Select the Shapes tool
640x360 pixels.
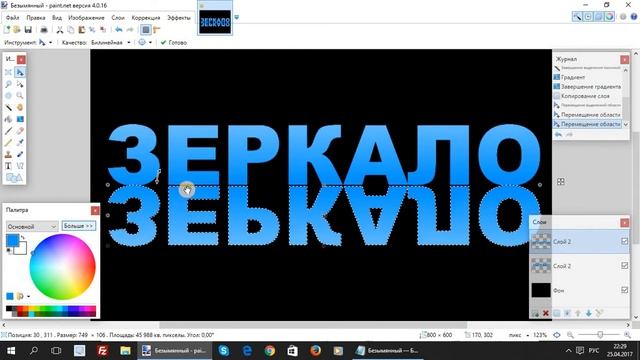pyautogui.click(x=14, y=178)
